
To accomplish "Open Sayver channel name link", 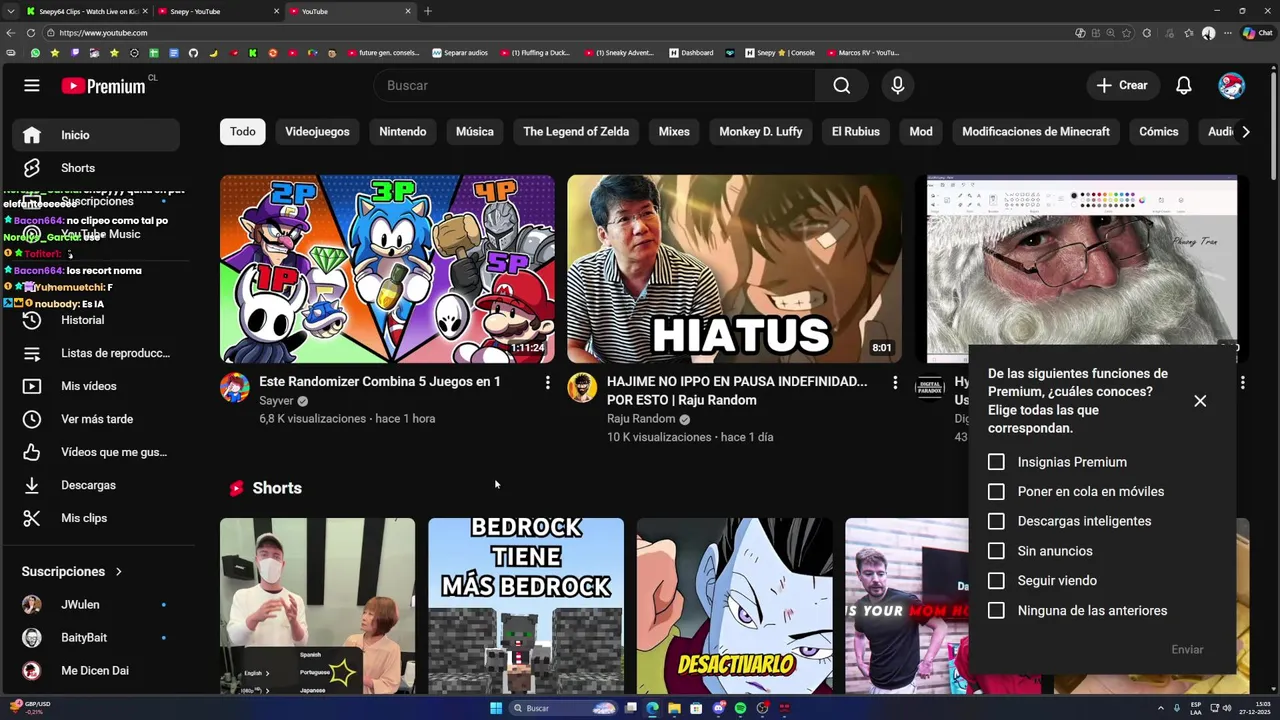I will point(276,401).
